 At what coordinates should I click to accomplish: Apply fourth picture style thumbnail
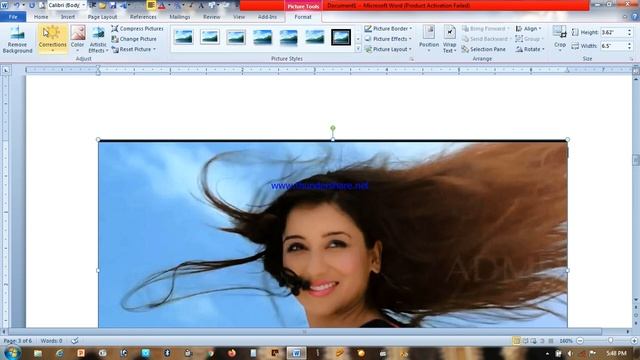click(262, 37)
